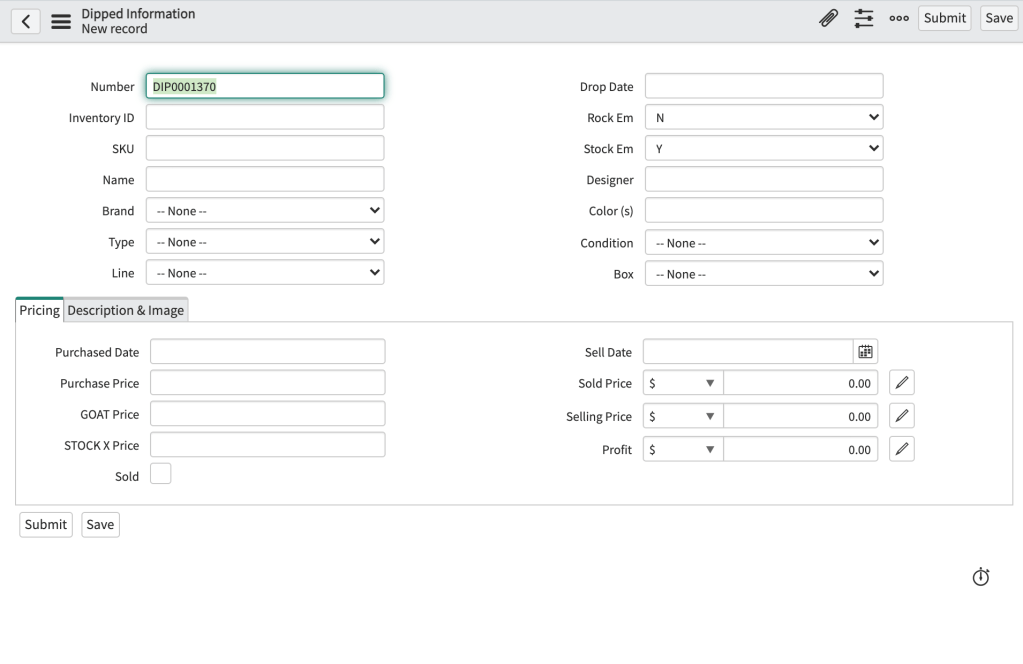1023x664 pixels.
Task: Expand the Brand dropdown
Action: pos(265,211)
